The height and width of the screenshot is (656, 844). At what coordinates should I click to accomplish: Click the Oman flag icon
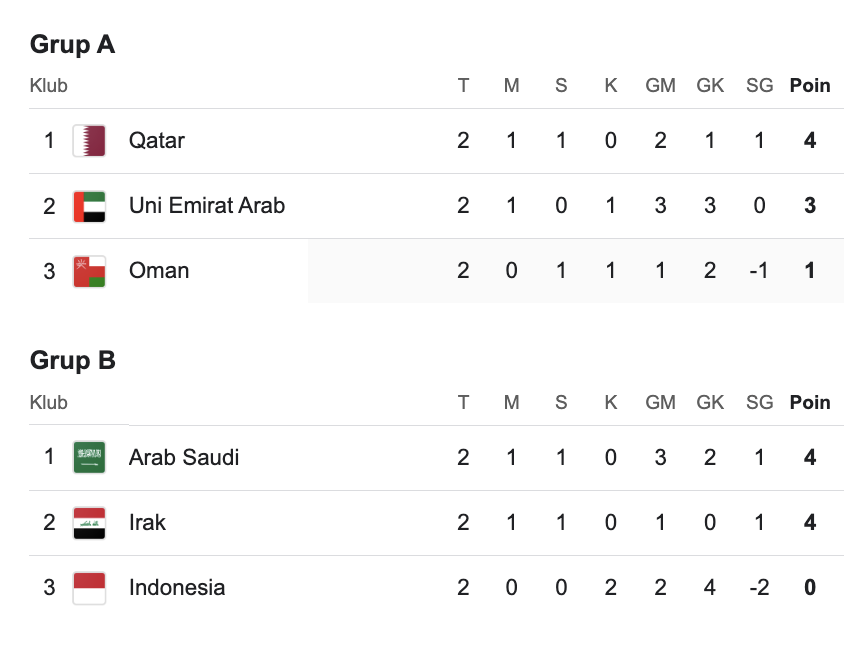click(89, 271)
